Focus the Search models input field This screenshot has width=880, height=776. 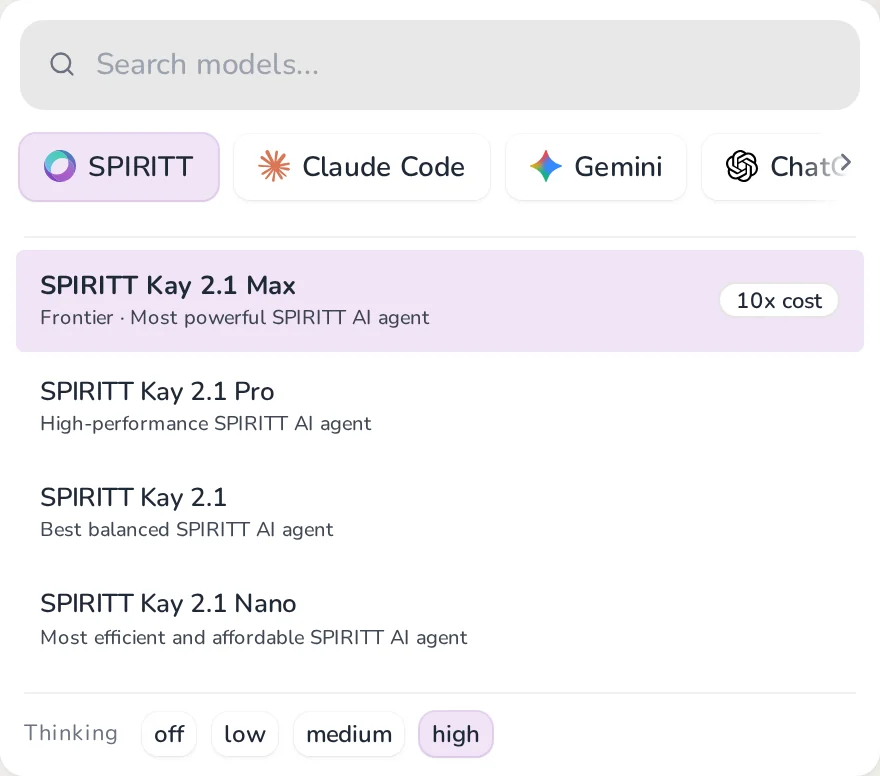[x=440, y=65]
